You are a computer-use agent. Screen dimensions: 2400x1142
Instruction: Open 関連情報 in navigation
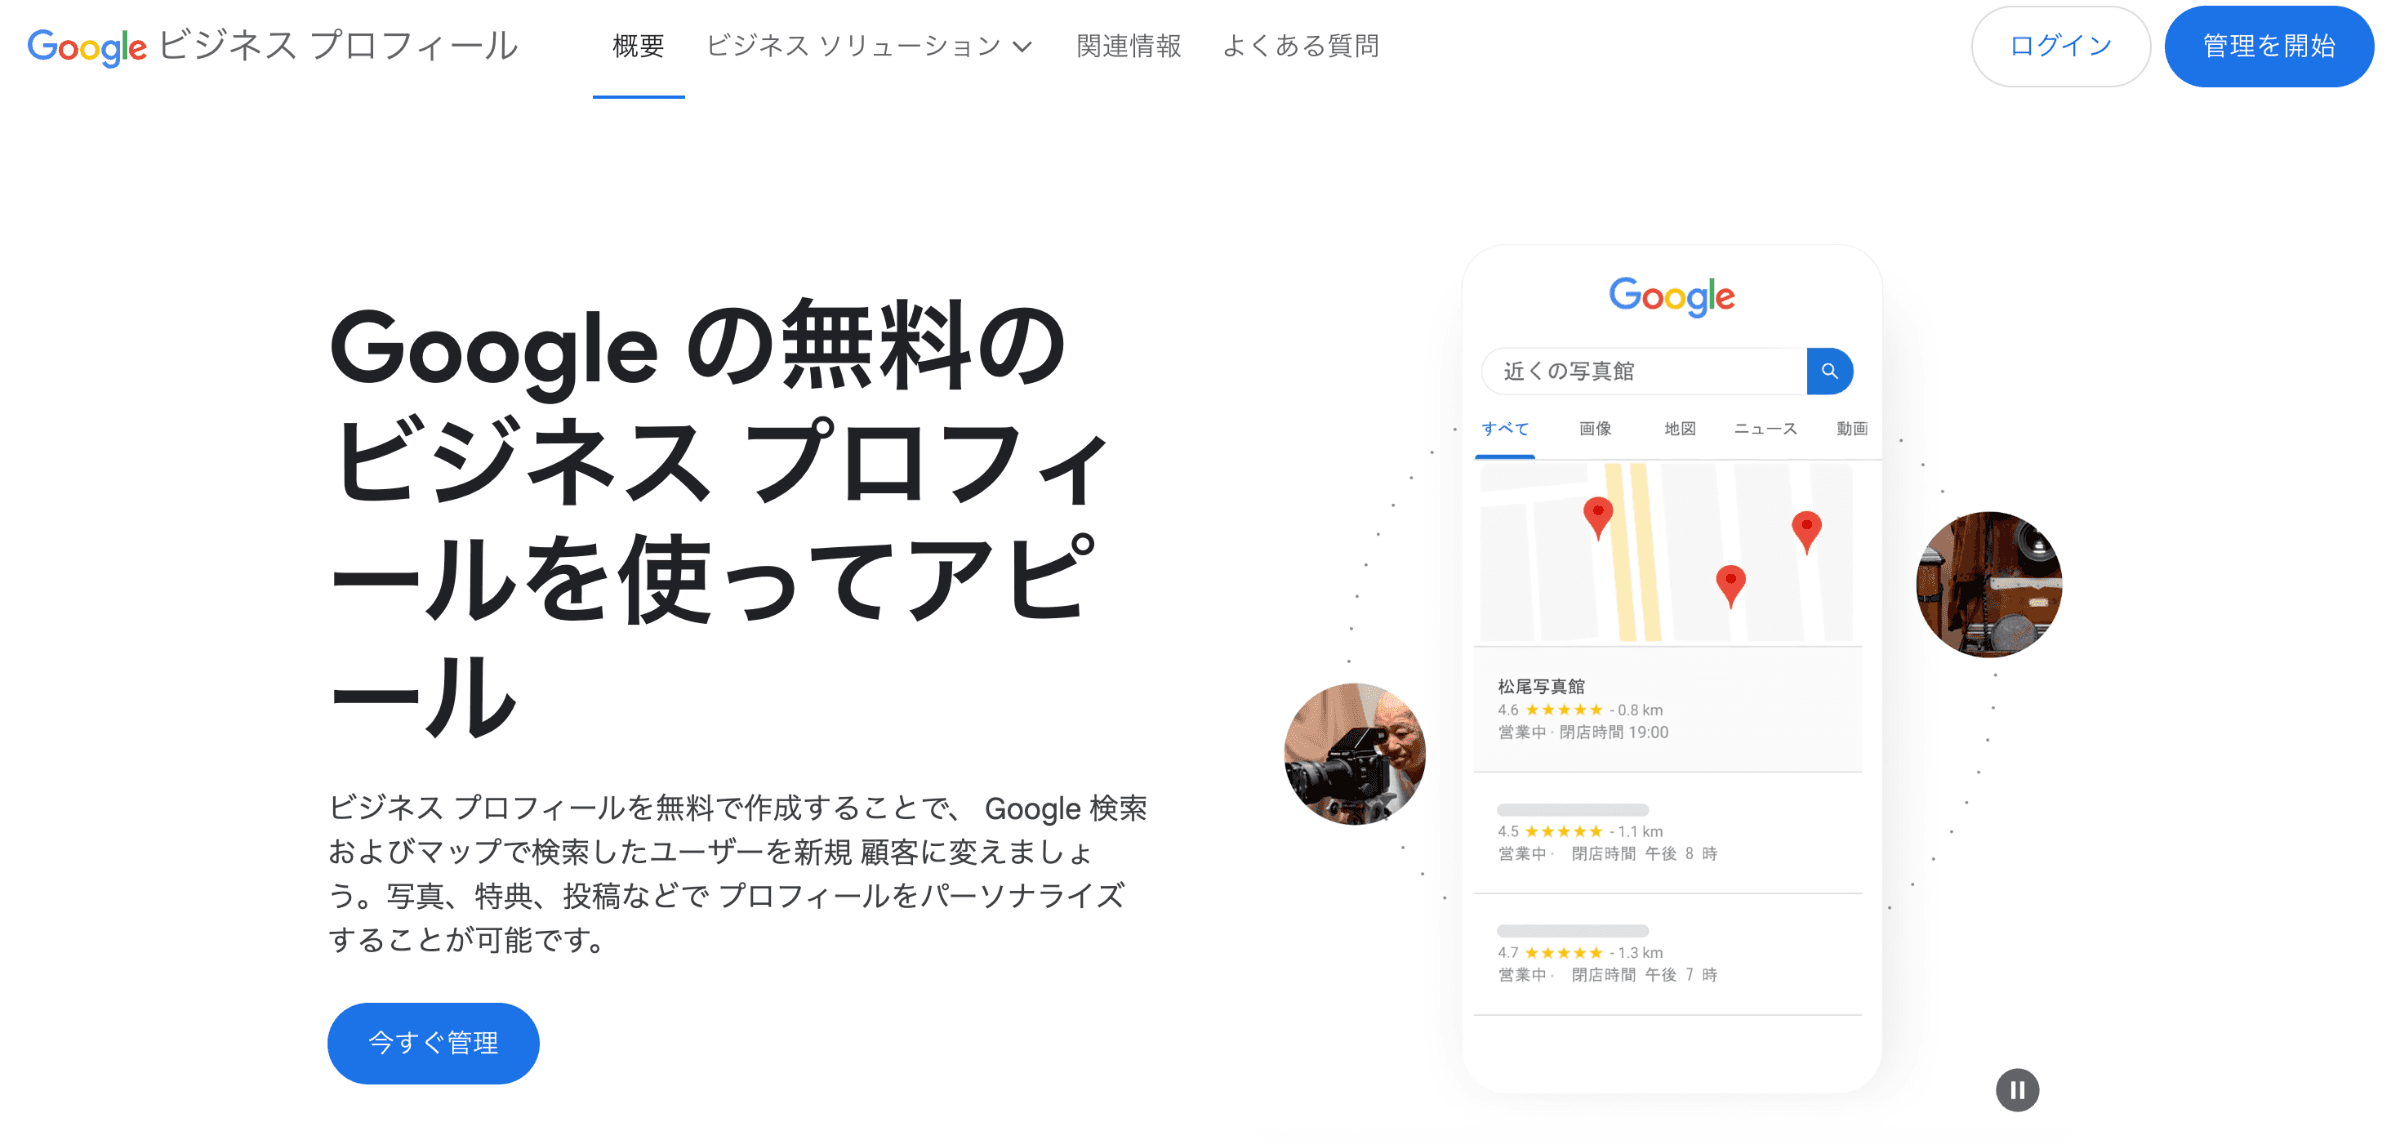(1129, 46)
